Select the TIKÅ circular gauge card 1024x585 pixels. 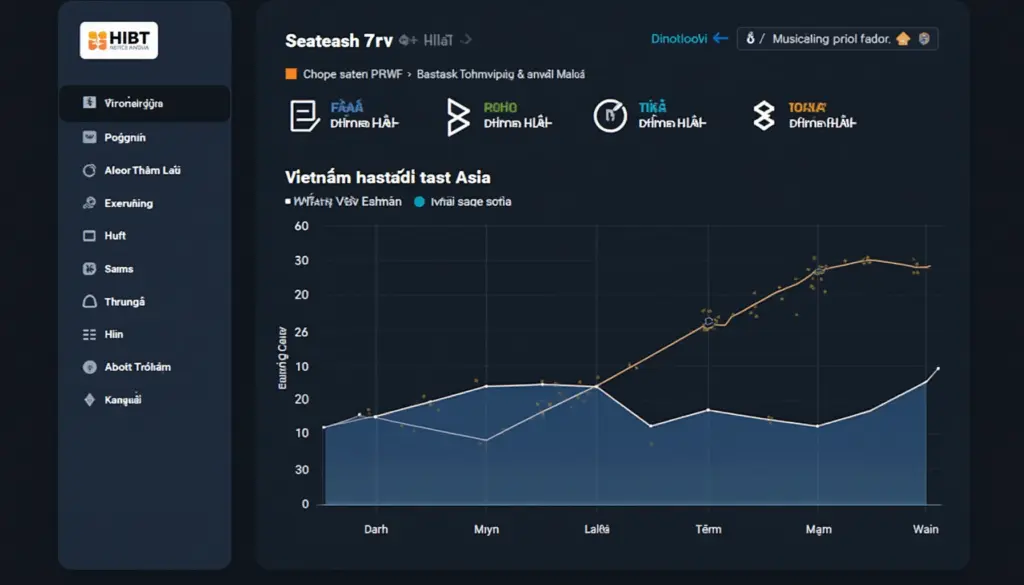point(650,116)
